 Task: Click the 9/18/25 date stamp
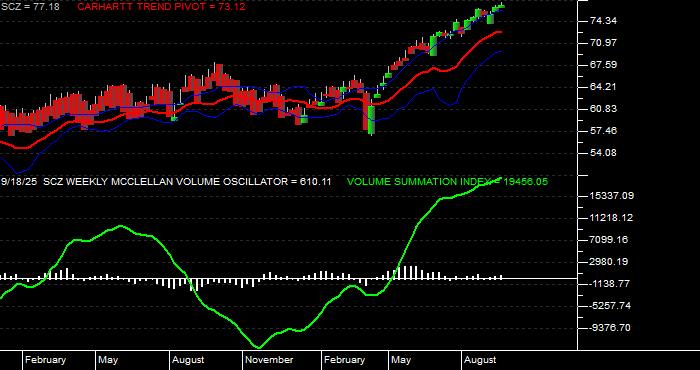tap(19, 182)
